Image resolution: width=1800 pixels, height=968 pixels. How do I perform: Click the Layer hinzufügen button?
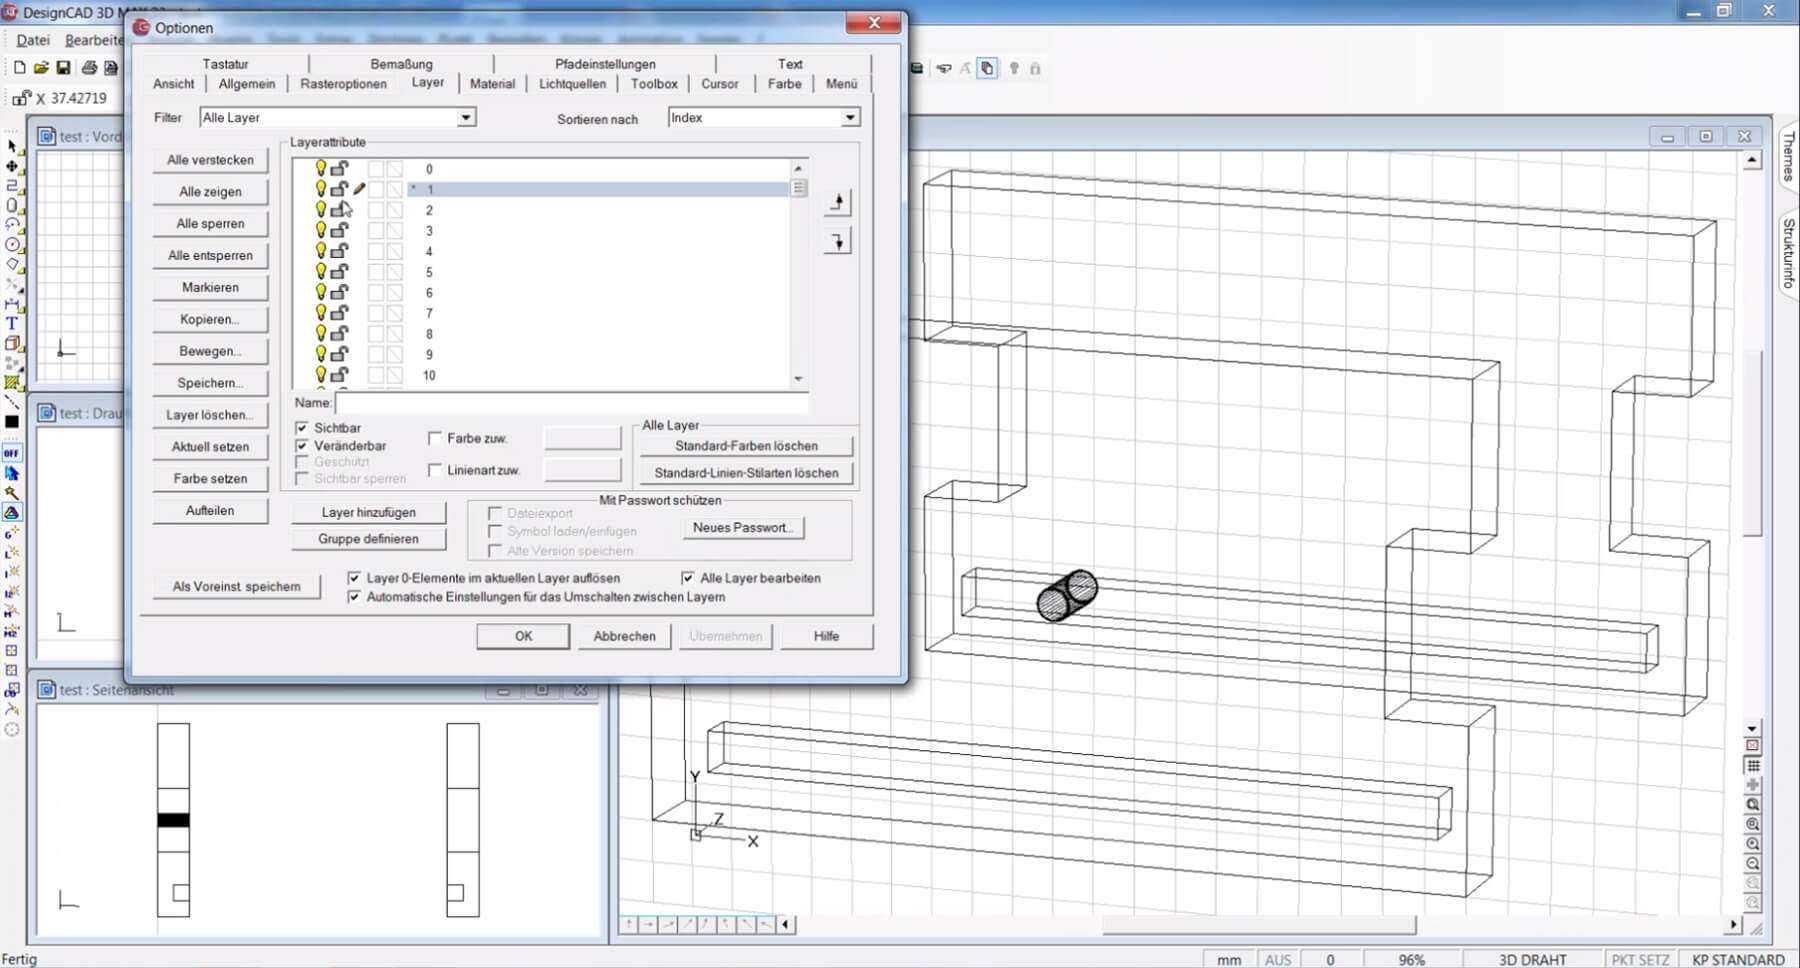tap(366, 512)
